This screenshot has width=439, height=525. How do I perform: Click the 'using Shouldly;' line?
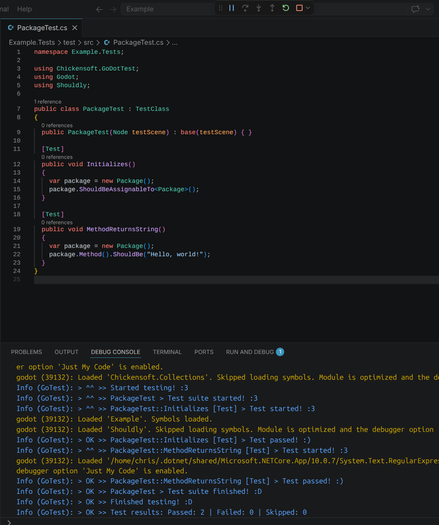62,85
